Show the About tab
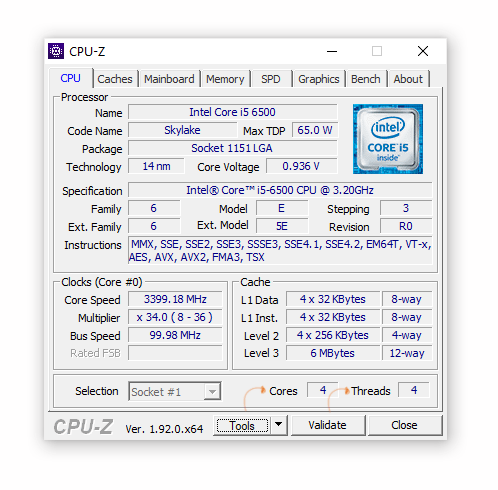This screenshot has height=490, width=498. [x=408, y=79]
